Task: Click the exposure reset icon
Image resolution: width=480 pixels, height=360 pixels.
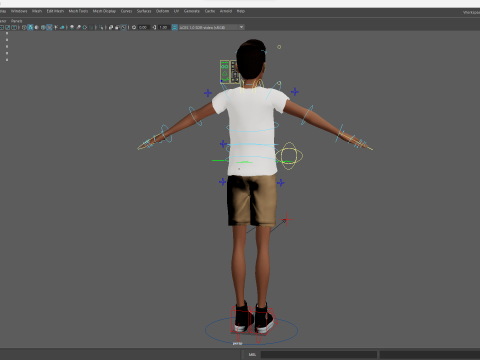Action: point(134,27)
